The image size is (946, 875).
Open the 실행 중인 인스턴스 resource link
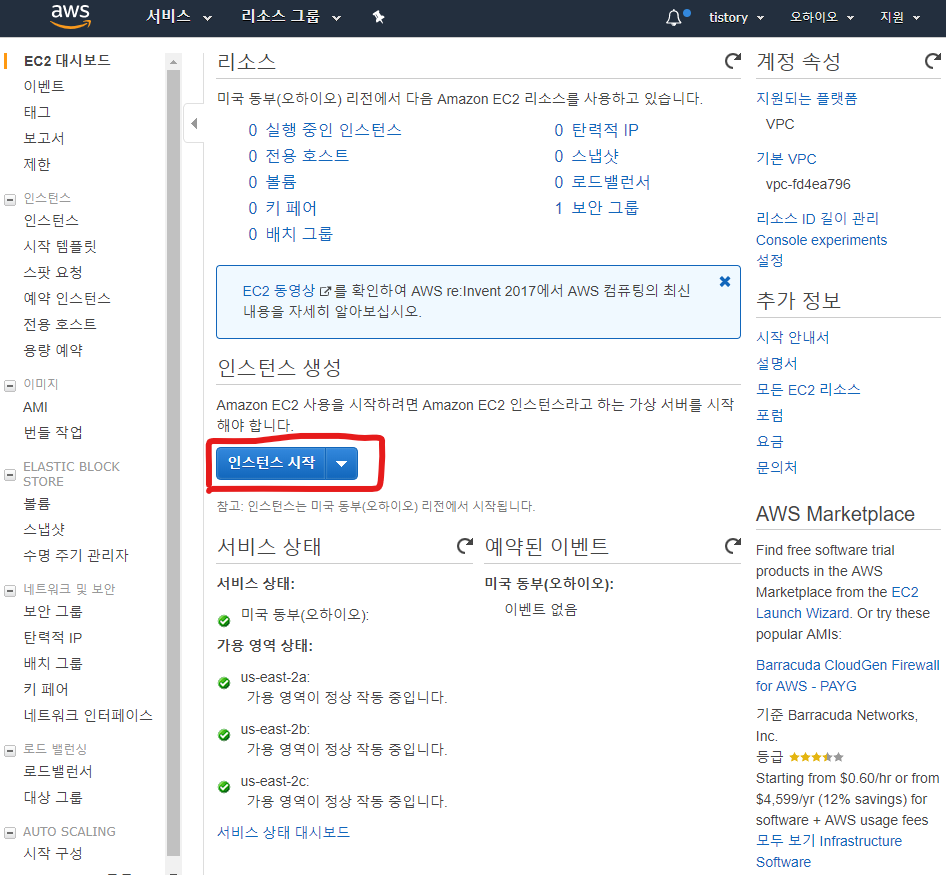point(334,130)
